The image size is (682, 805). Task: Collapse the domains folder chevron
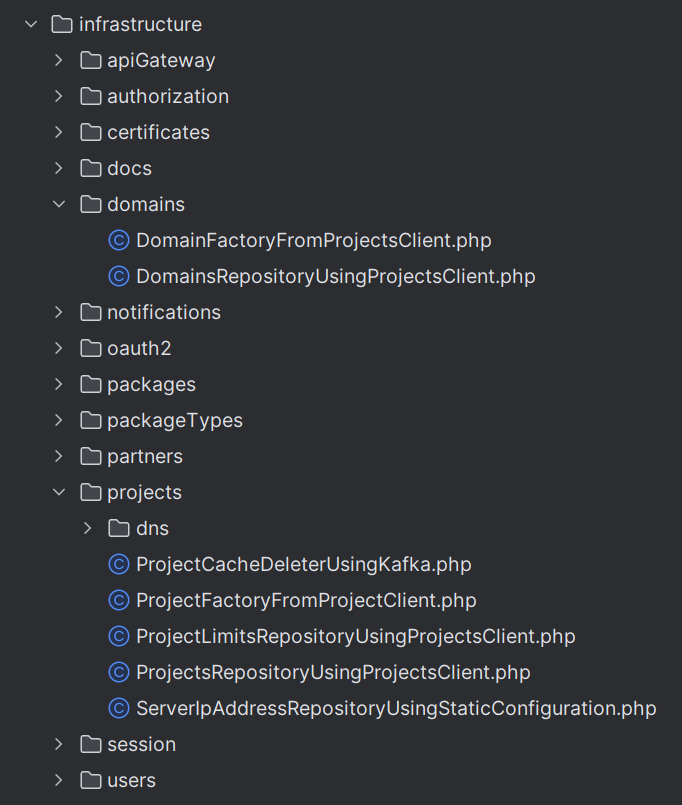coord(59,204)
